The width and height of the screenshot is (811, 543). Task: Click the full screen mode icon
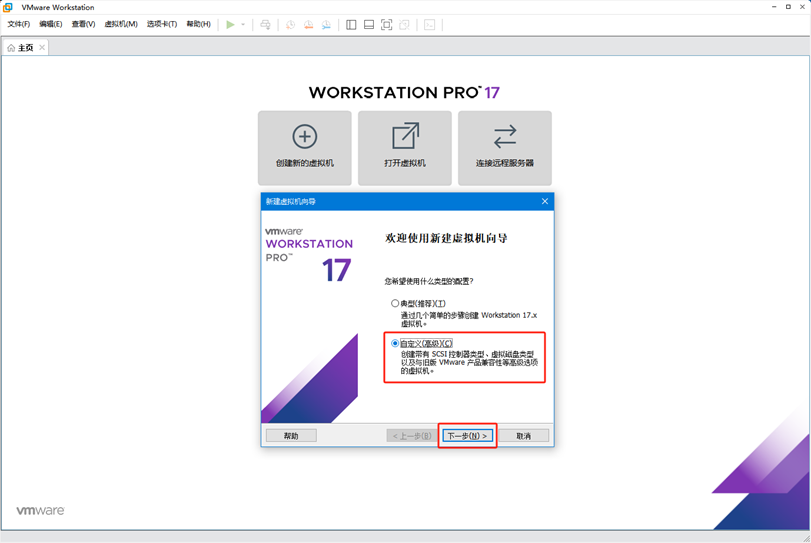click(x=386, y=24)
